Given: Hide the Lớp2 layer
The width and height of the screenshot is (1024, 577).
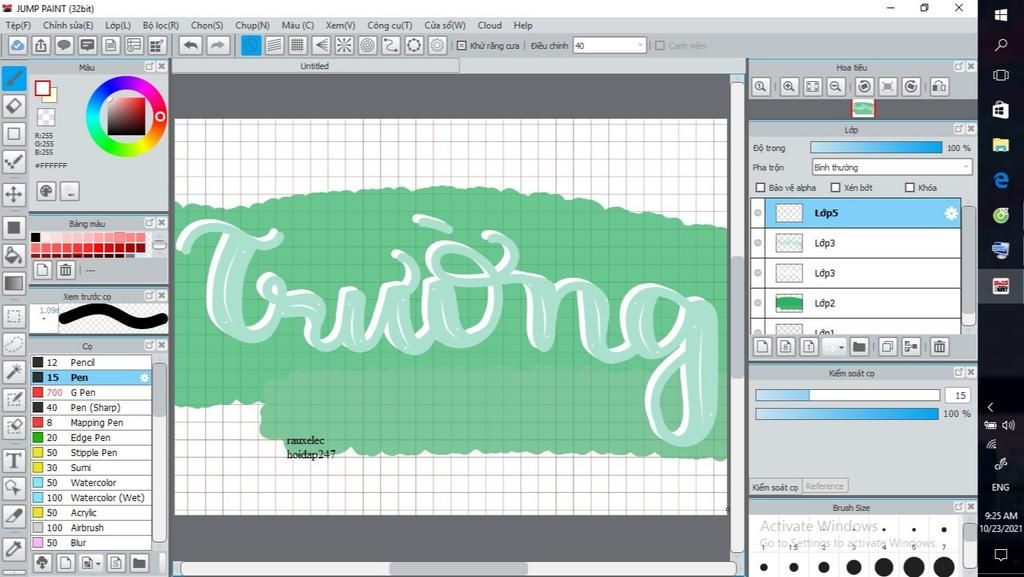Looking at the screenshot, I should point(758,303).
